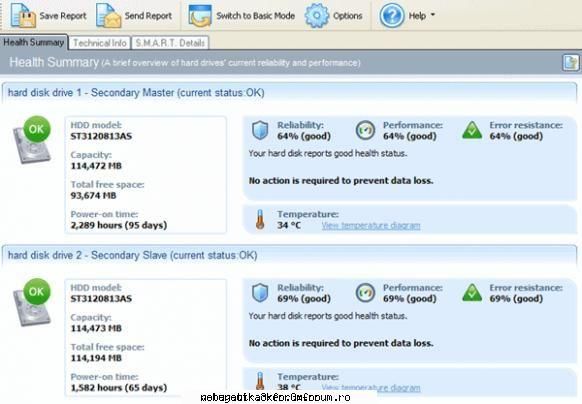Click the 93,674 MB free space value
Image resolution: width=582 pixels, height=404 pixels.
(x=94, y=195)
